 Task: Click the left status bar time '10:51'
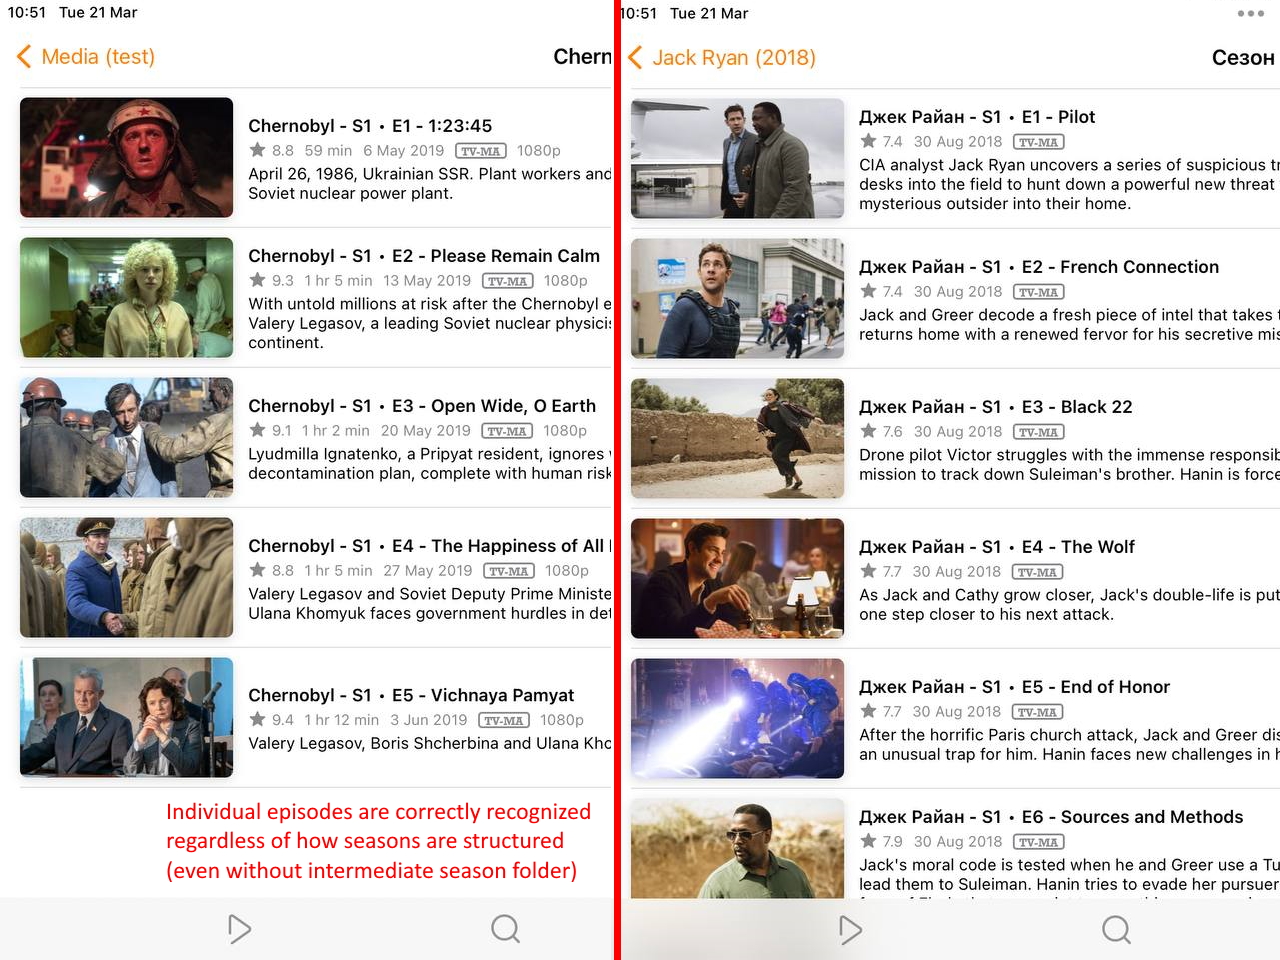pyautogui.click(x=27, y=12)
